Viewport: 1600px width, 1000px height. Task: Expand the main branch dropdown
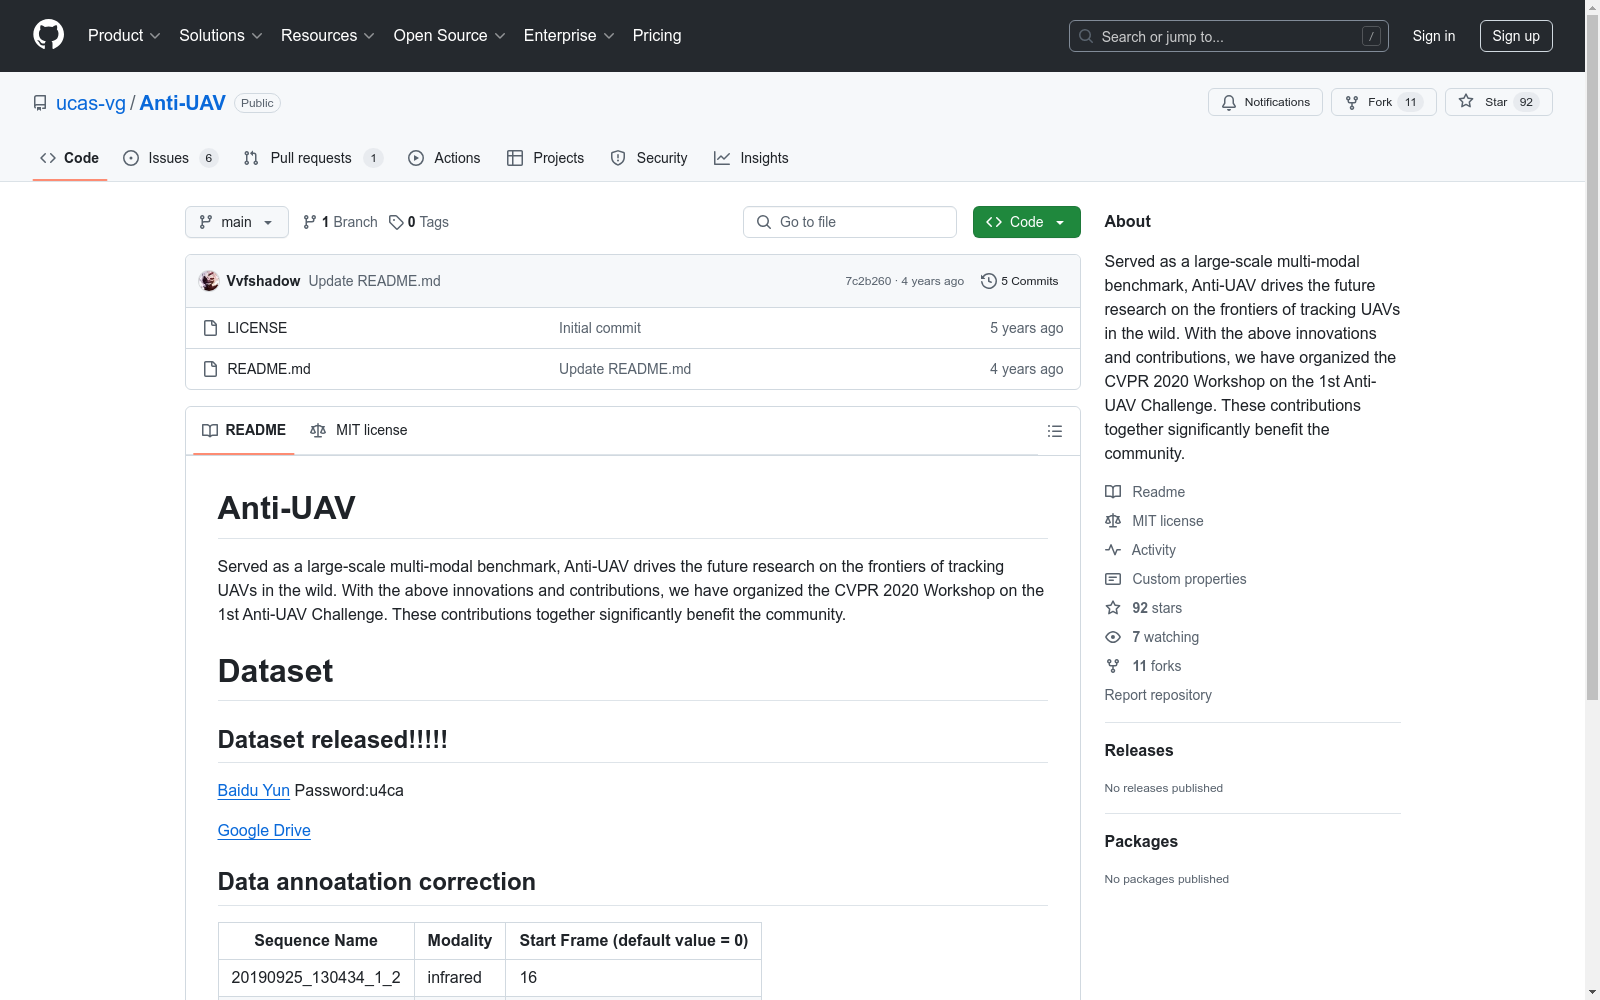click(237, 222)
